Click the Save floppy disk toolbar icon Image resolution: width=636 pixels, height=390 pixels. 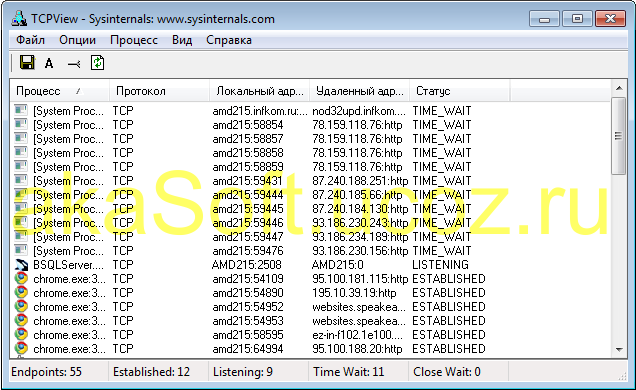[x=27, y=63]
